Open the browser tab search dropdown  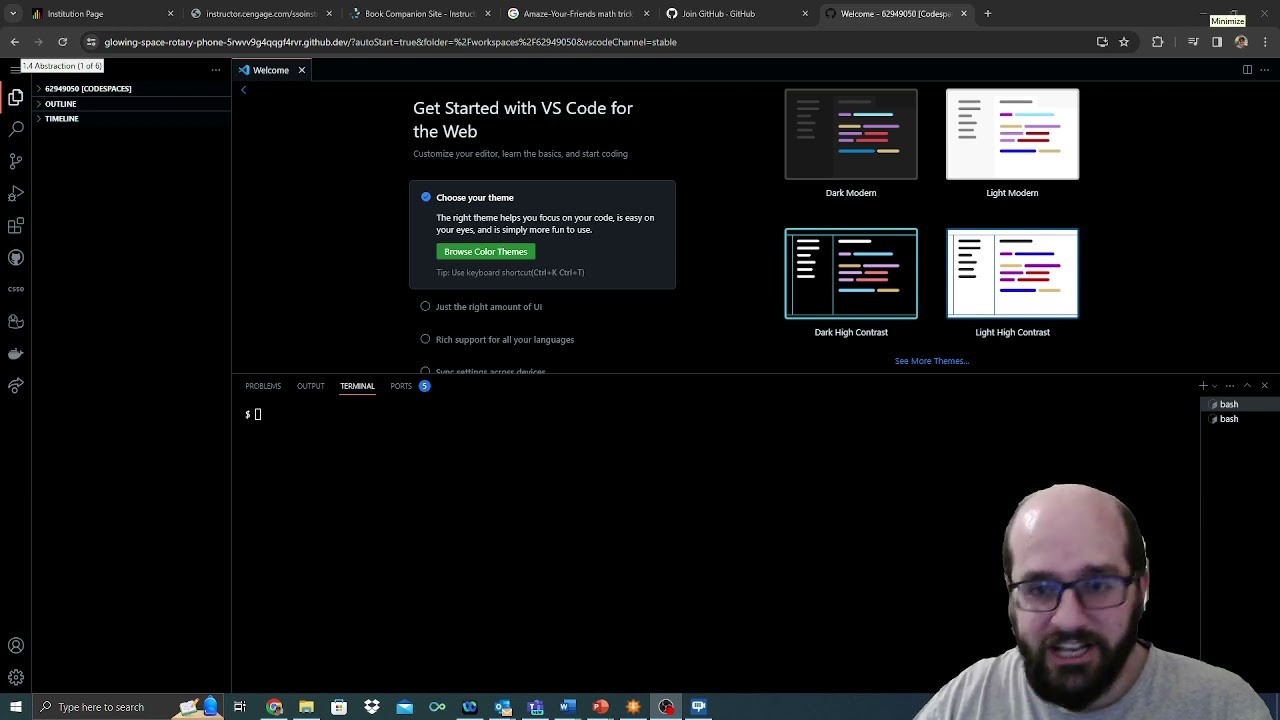(13, 14)
